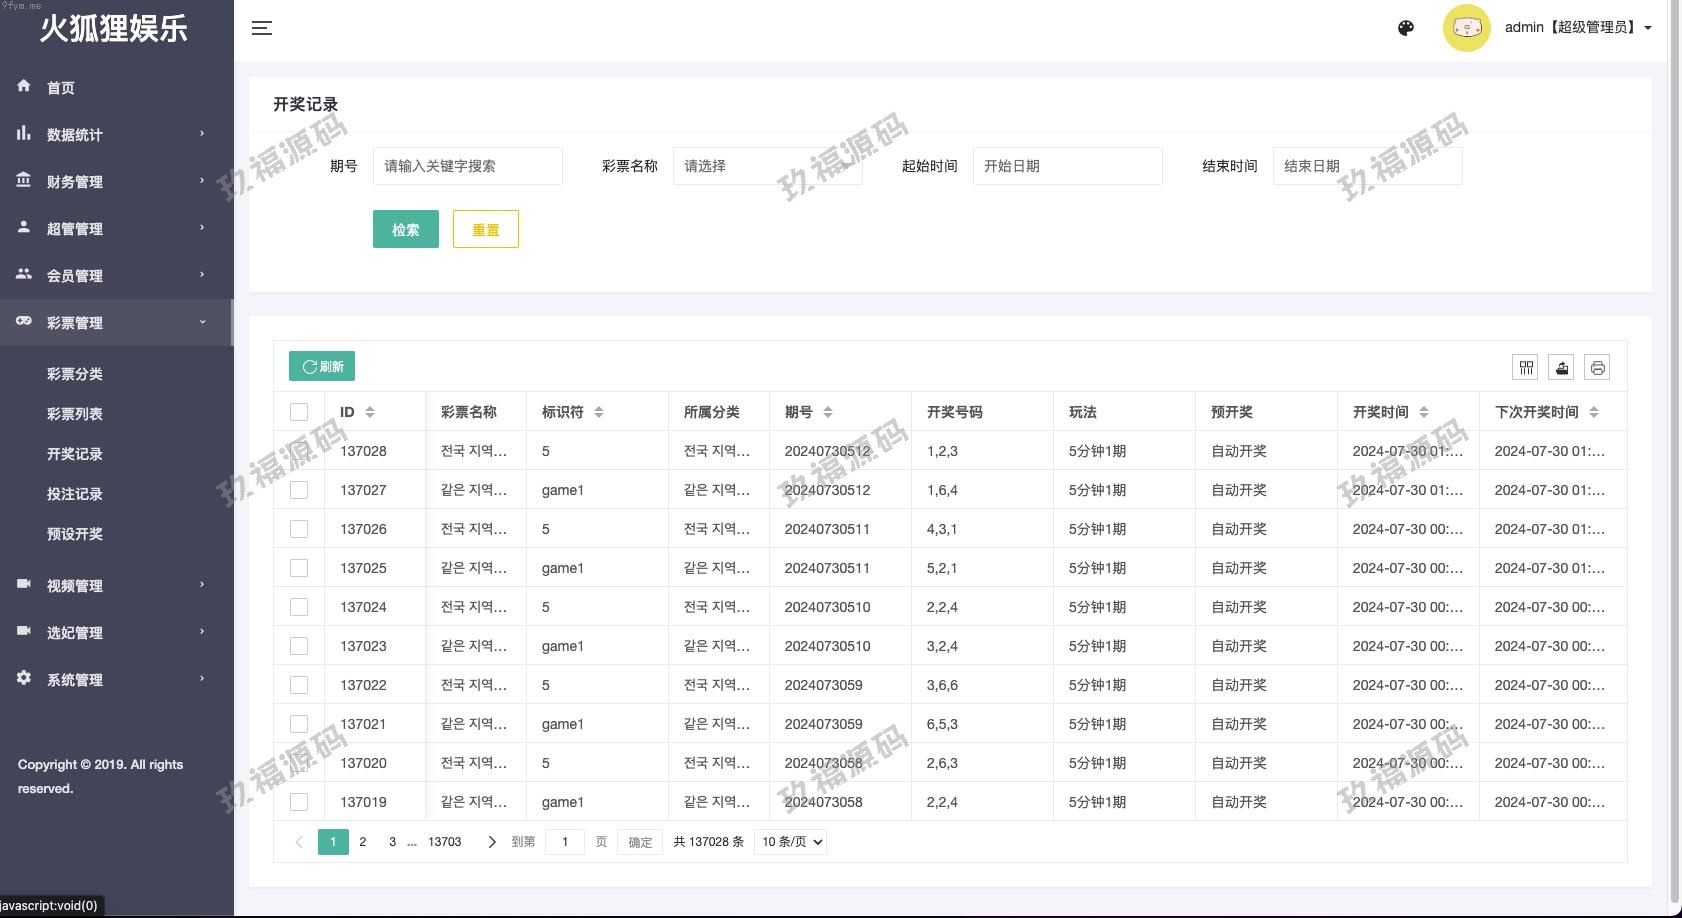Check the row with ID 137027
Viewport: 1682px width, 918px height.
pyautogui.click(x=299, y=490)
